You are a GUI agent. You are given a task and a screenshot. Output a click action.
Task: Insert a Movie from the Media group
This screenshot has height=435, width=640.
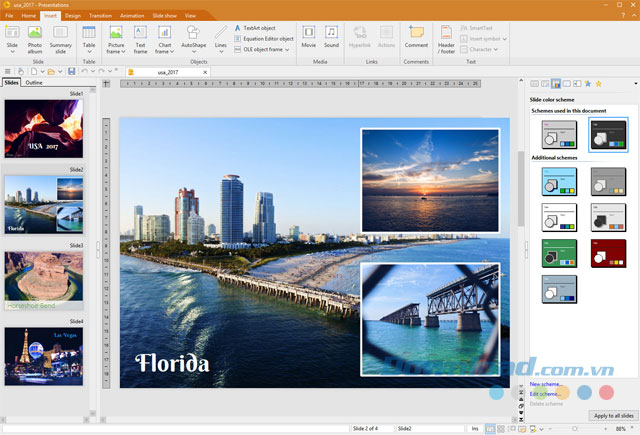click(309, 34)
